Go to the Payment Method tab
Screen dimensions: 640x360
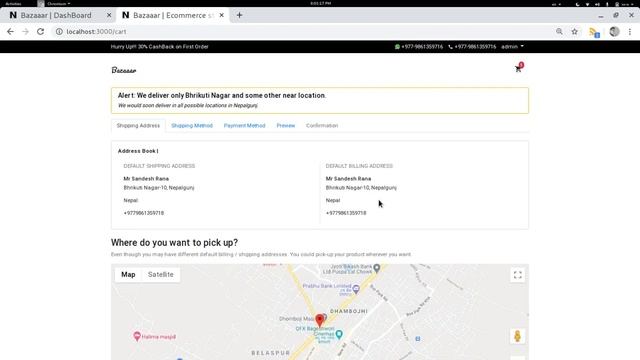(244, 126)
